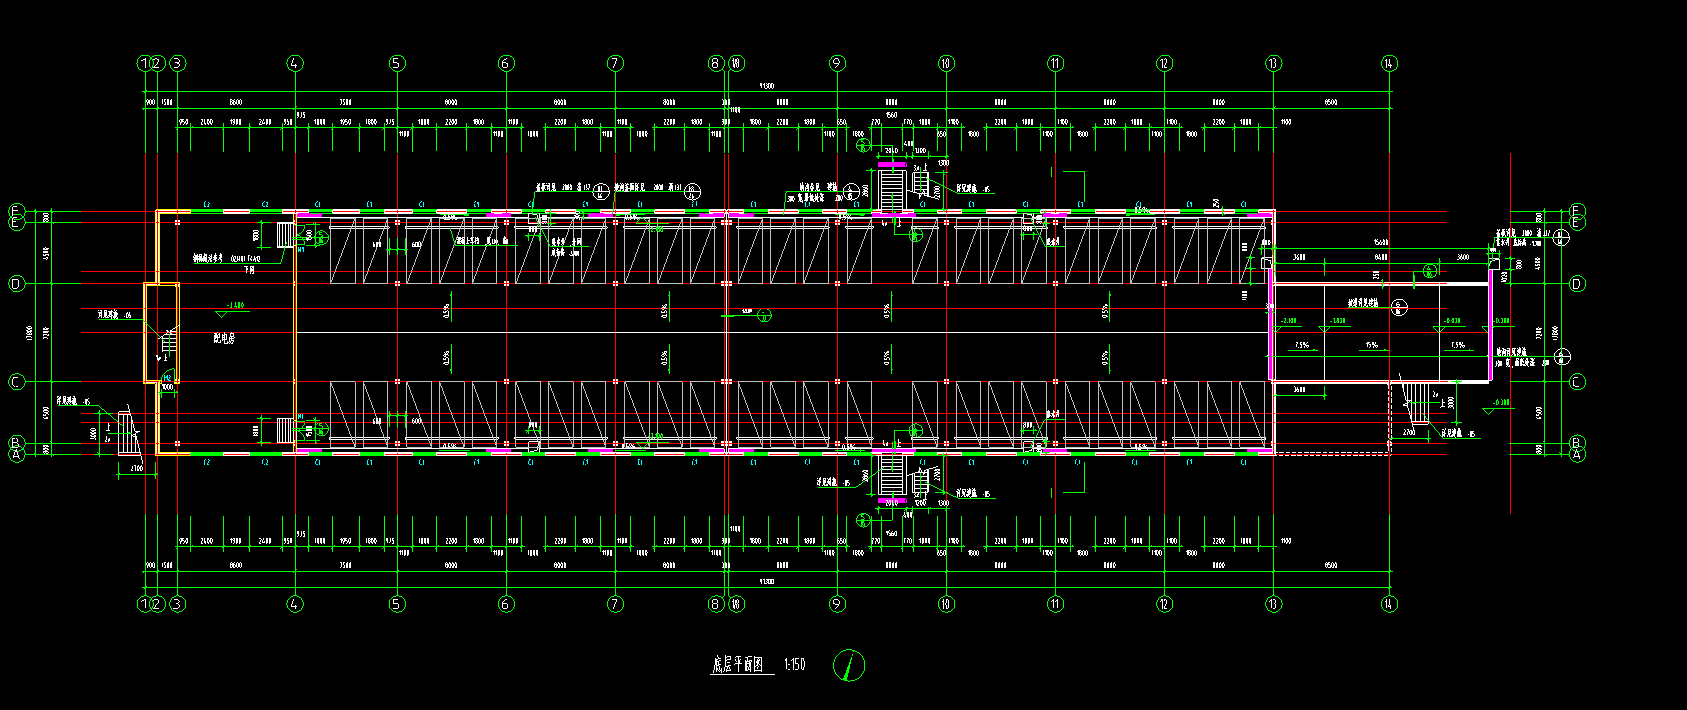Image resolution: width=1687 pixels, height=710 pixels.
Task: Pick axis bubble A on left side
Action: click(16, 454)
